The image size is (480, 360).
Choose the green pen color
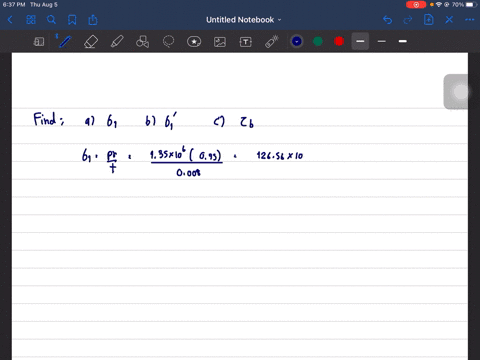pyautogui.click(x=318, y=41)
